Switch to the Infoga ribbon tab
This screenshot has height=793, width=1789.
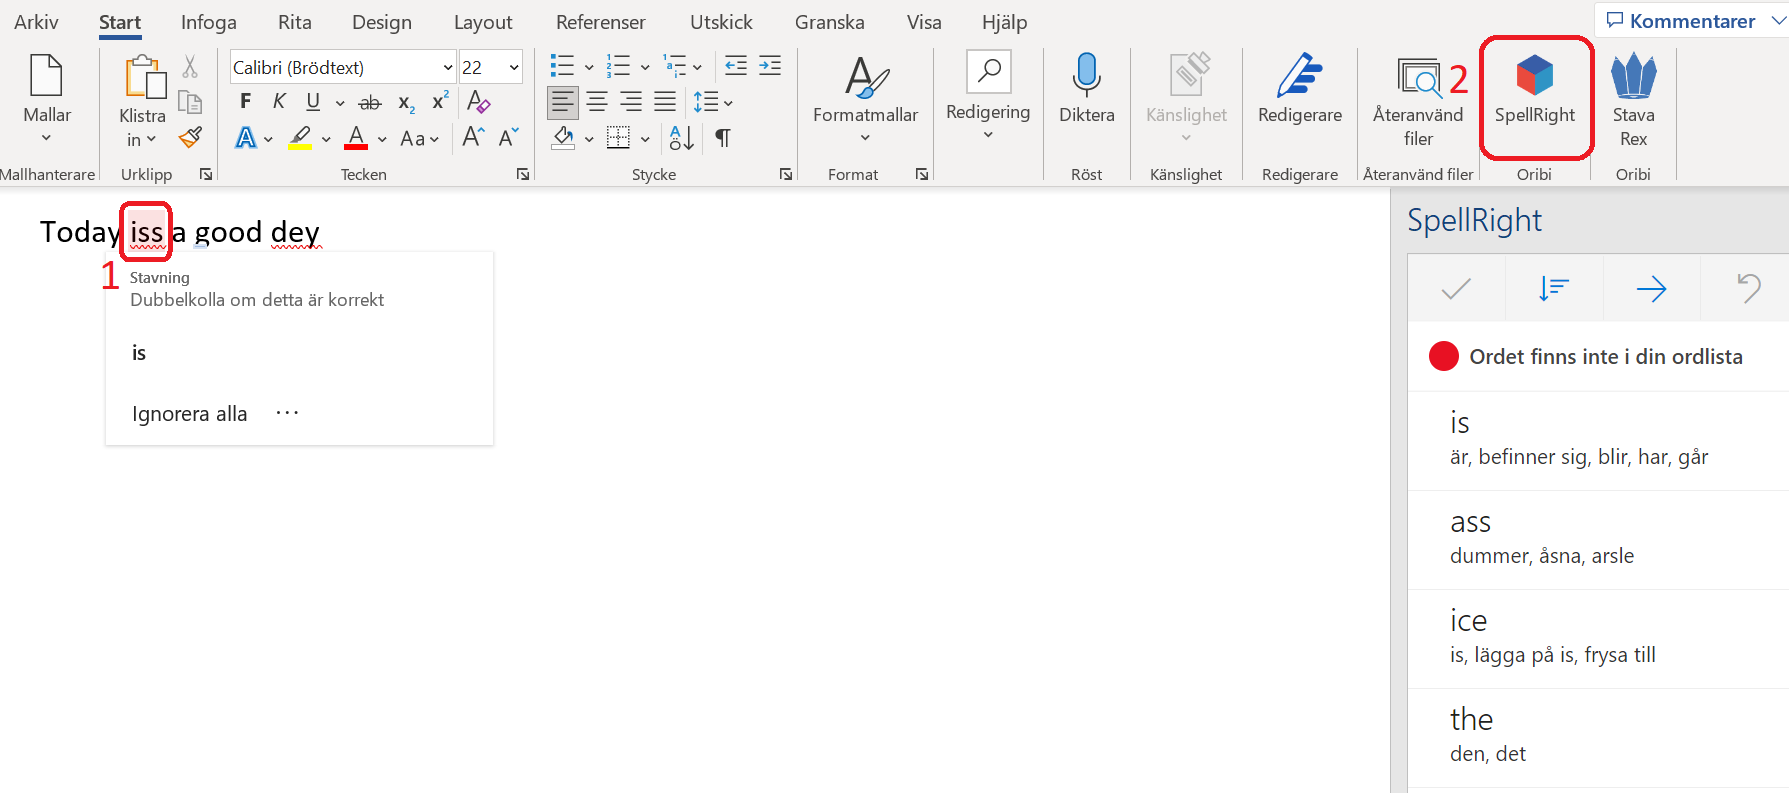[209, 22]
